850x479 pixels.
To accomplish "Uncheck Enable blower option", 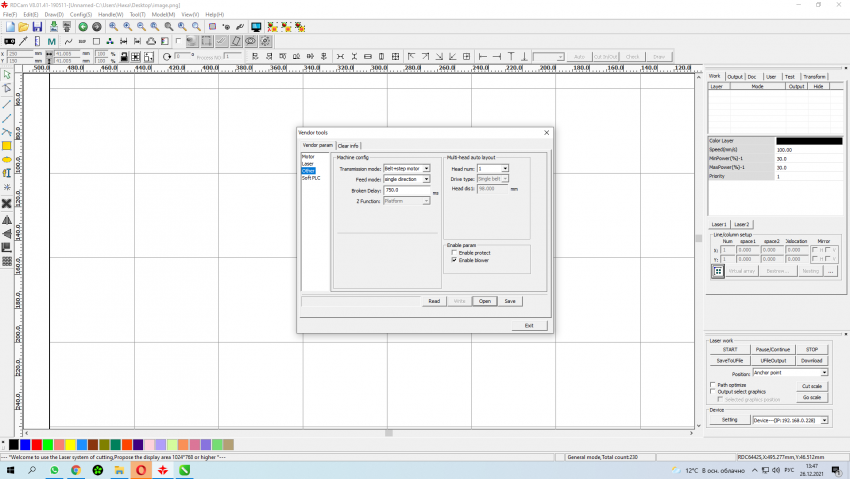I will tap(454, 260).
